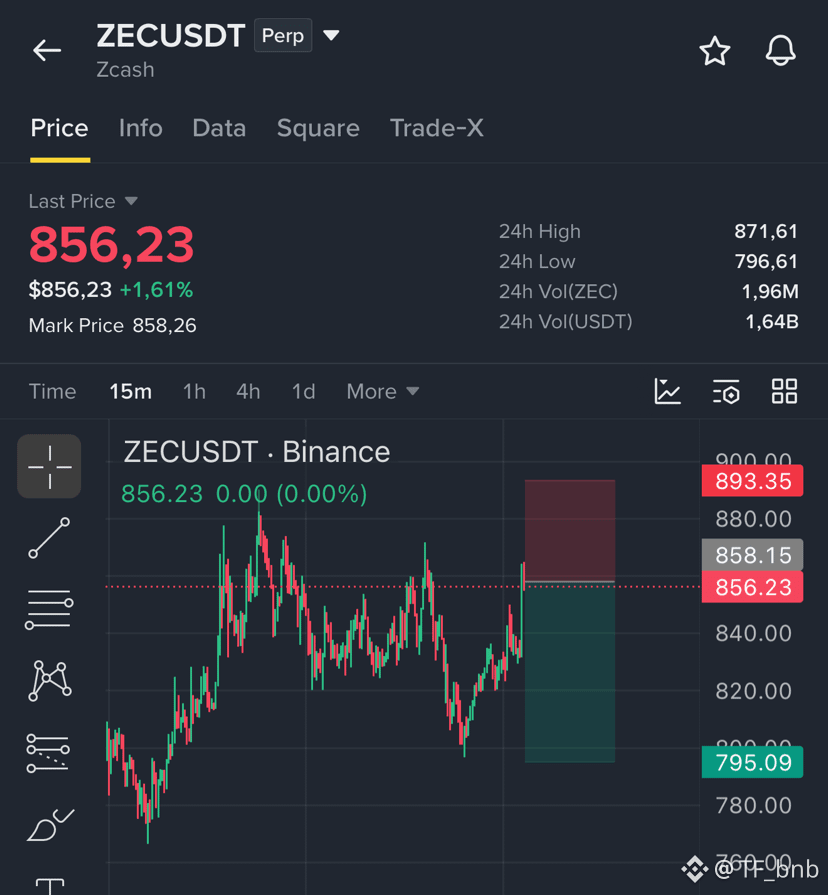Select the brush drawing tool

pos(50,825)
